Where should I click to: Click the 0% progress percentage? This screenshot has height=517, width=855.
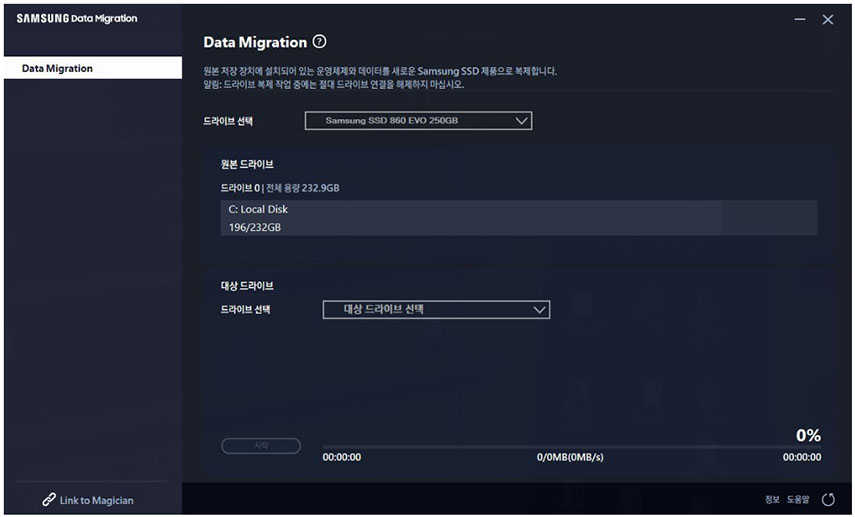coord(808,435)
